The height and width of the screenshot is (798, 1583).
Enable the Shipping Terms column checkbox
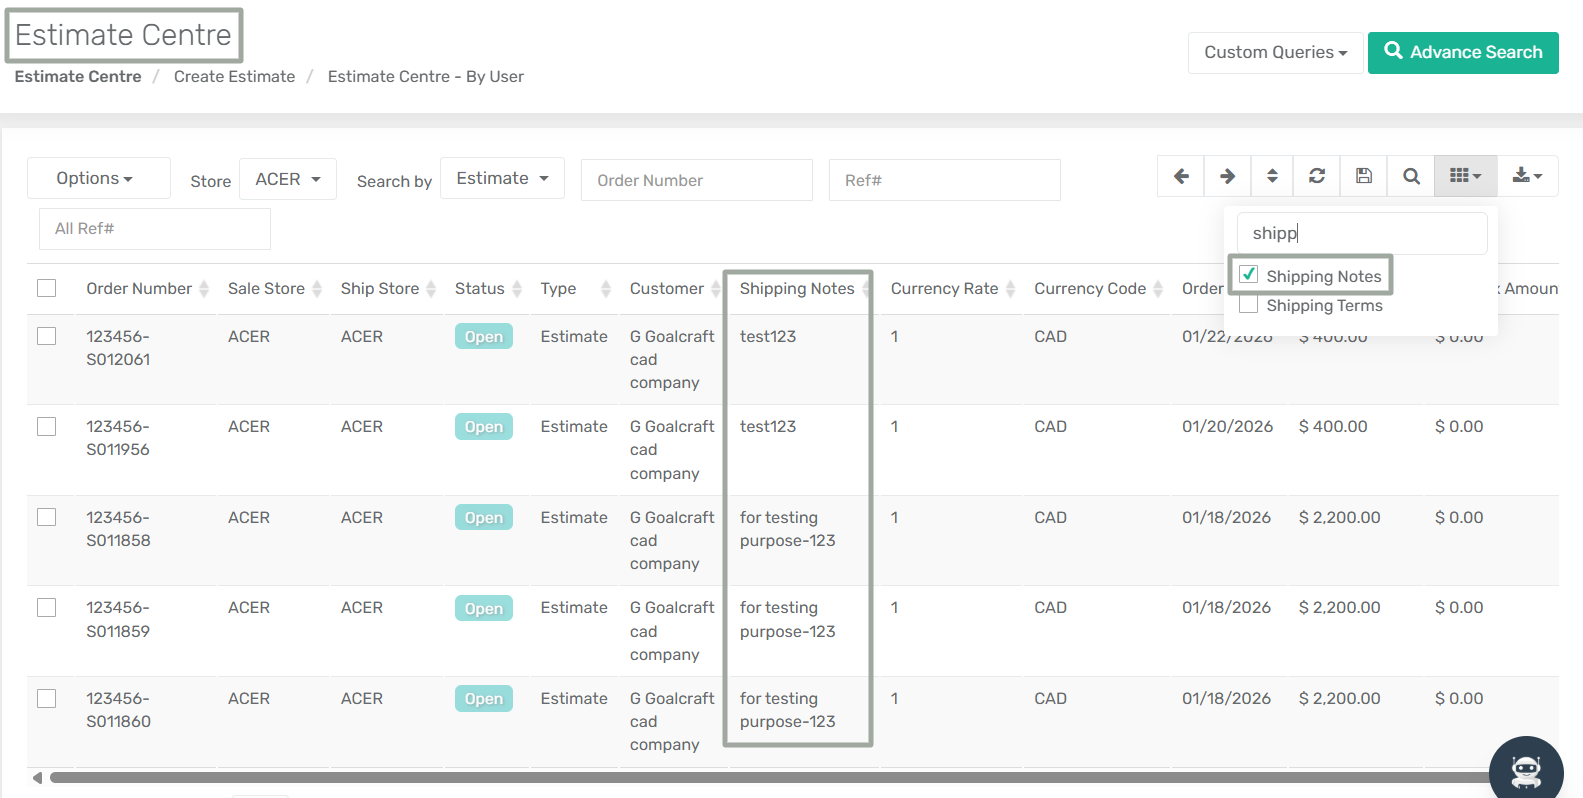(1249, 305)
